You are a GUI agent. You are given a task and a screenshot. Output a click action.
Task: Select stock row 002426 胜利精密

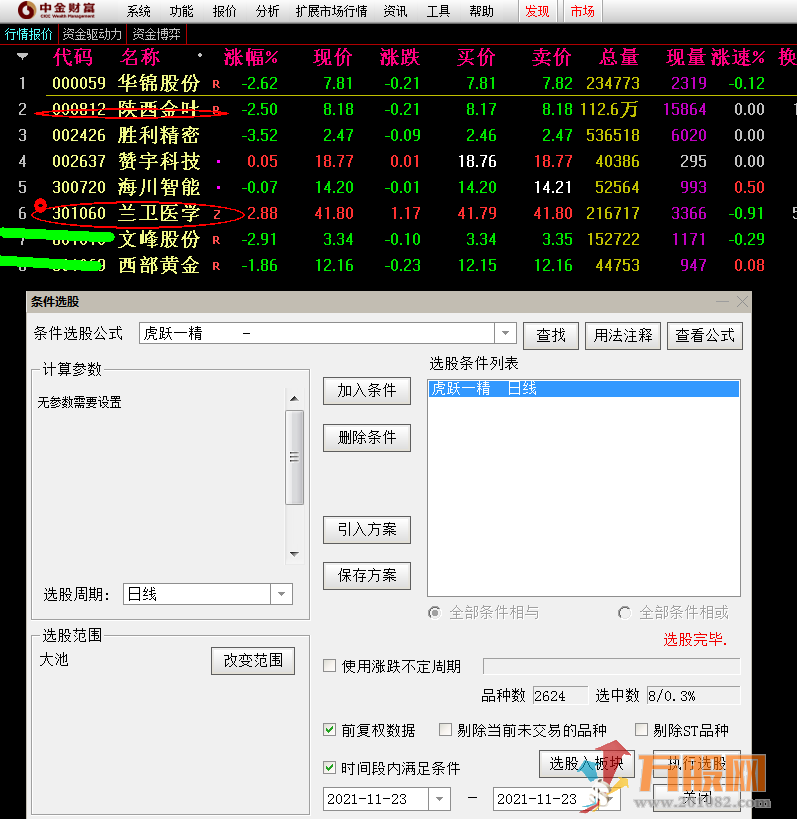(398, 135)
